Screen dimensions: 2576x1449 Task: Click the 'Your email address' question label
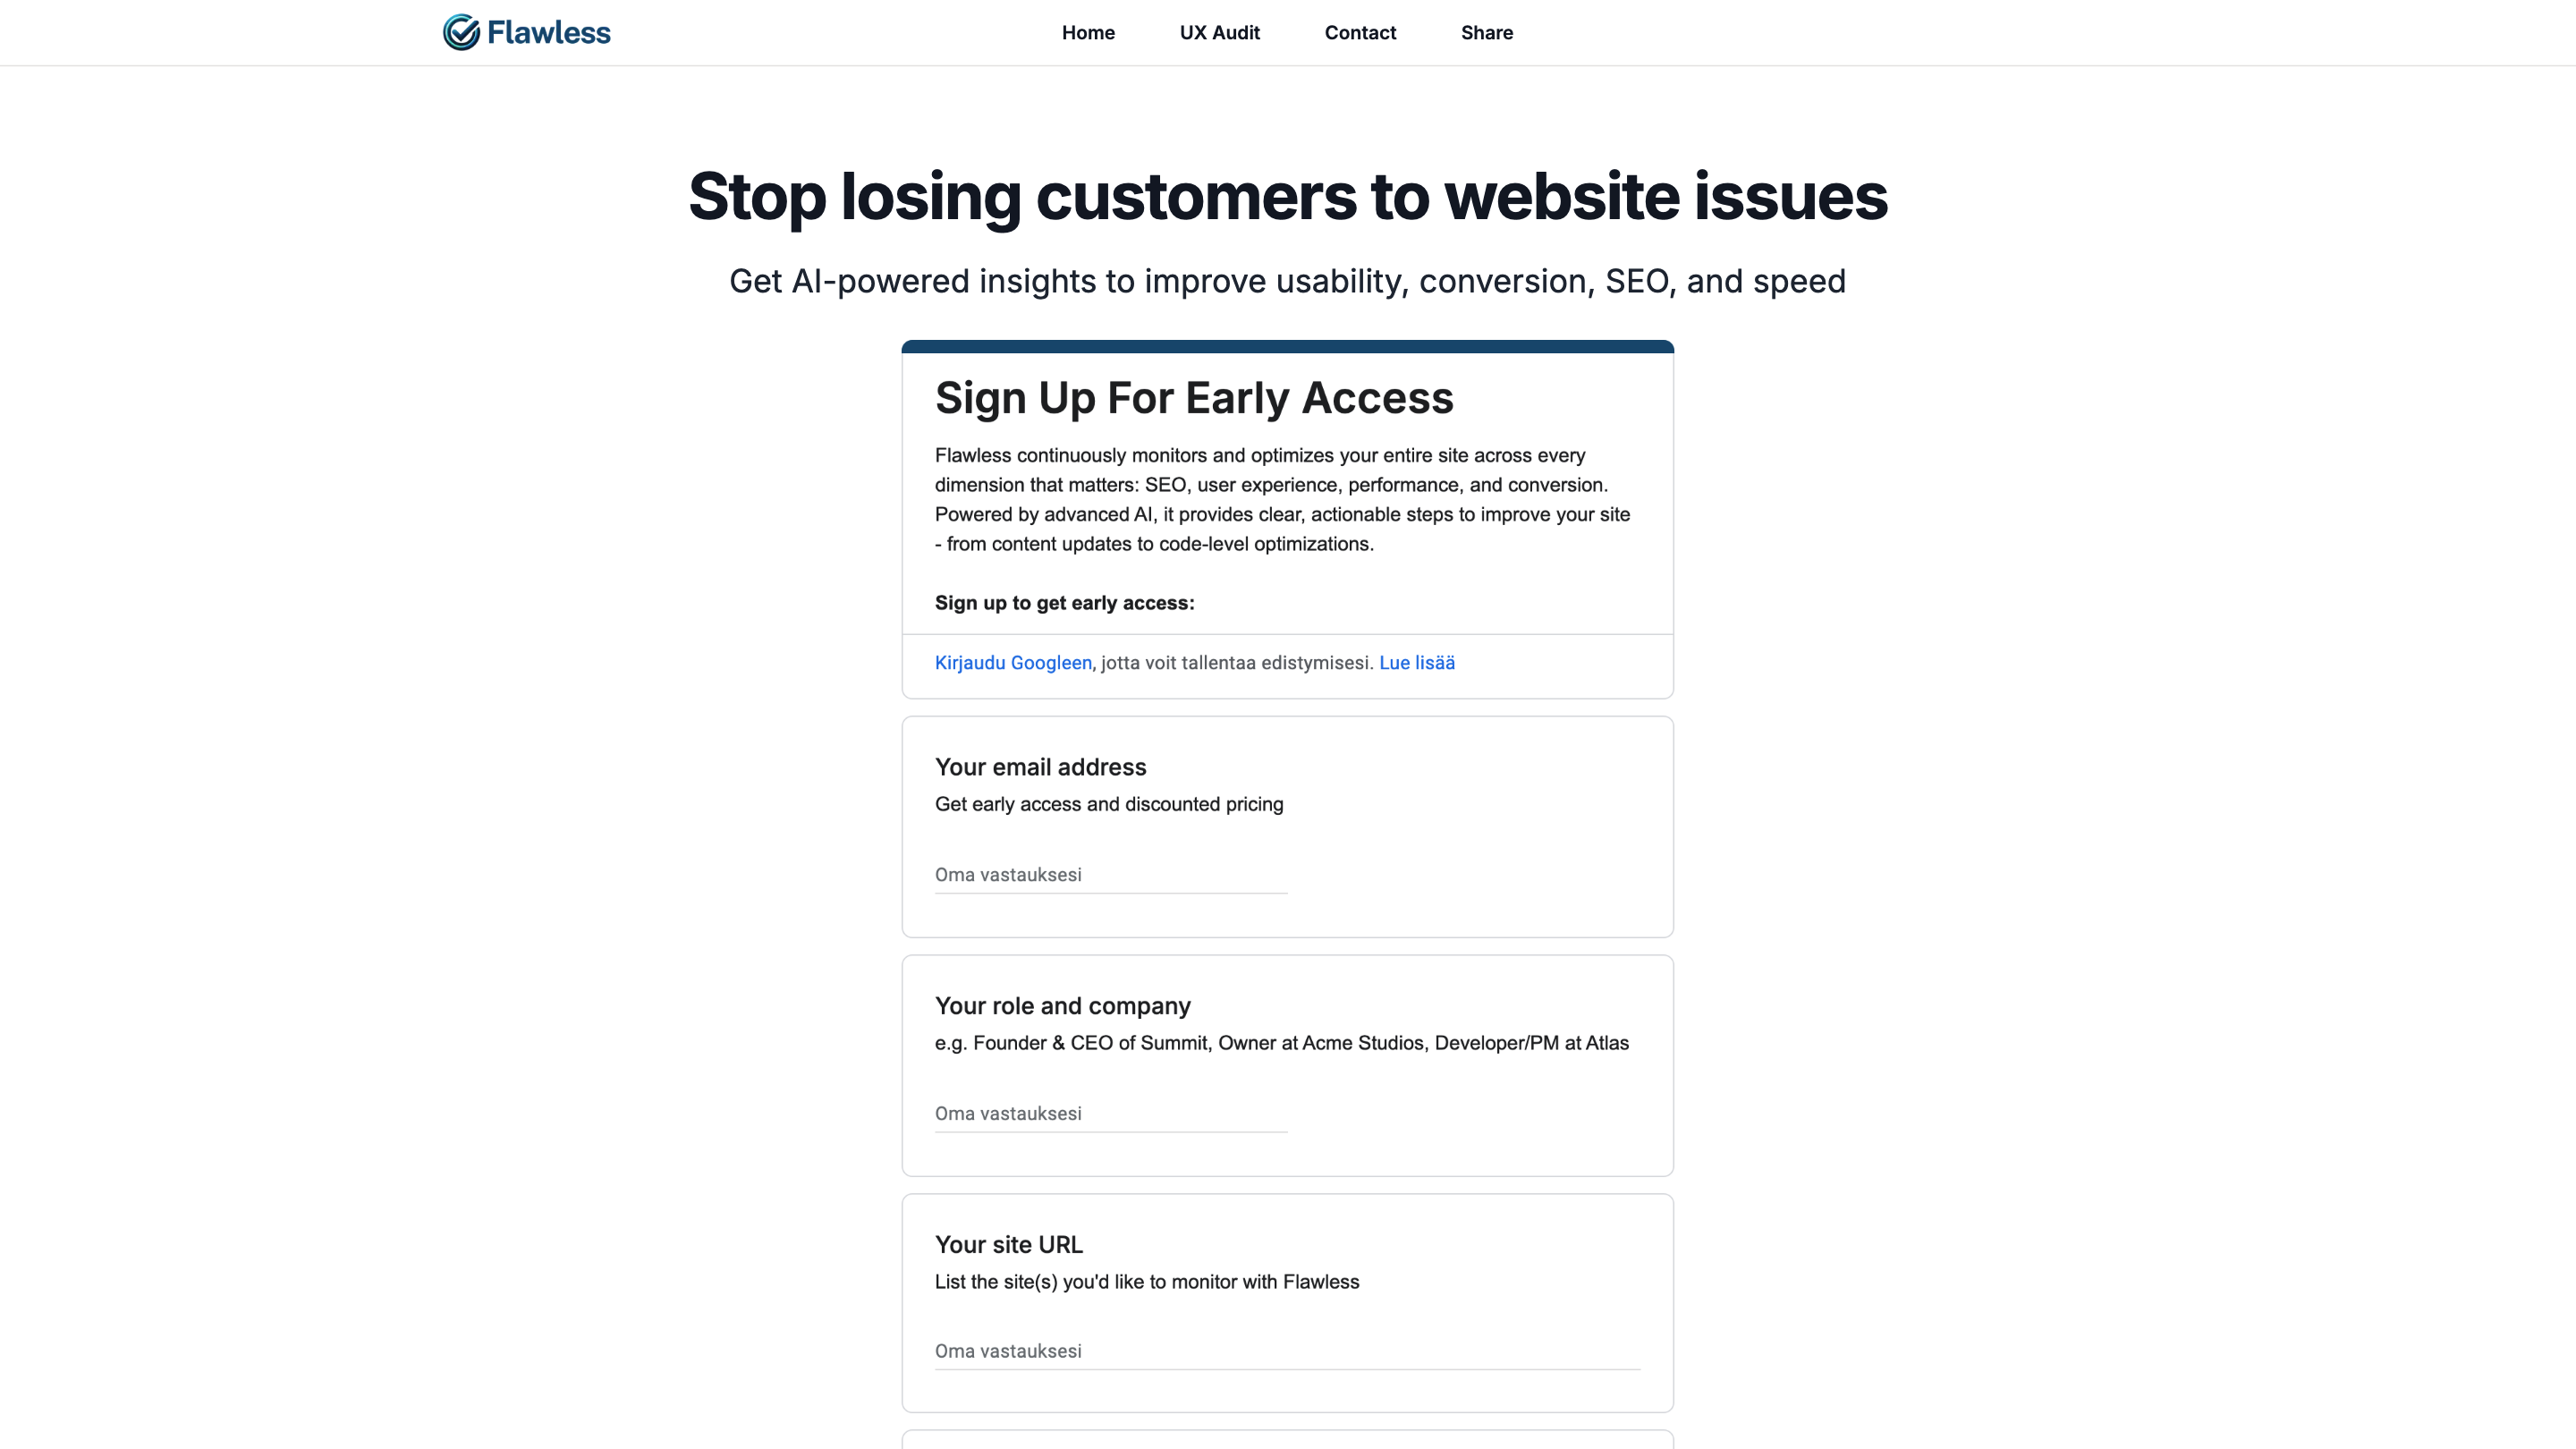[1040, 767]
